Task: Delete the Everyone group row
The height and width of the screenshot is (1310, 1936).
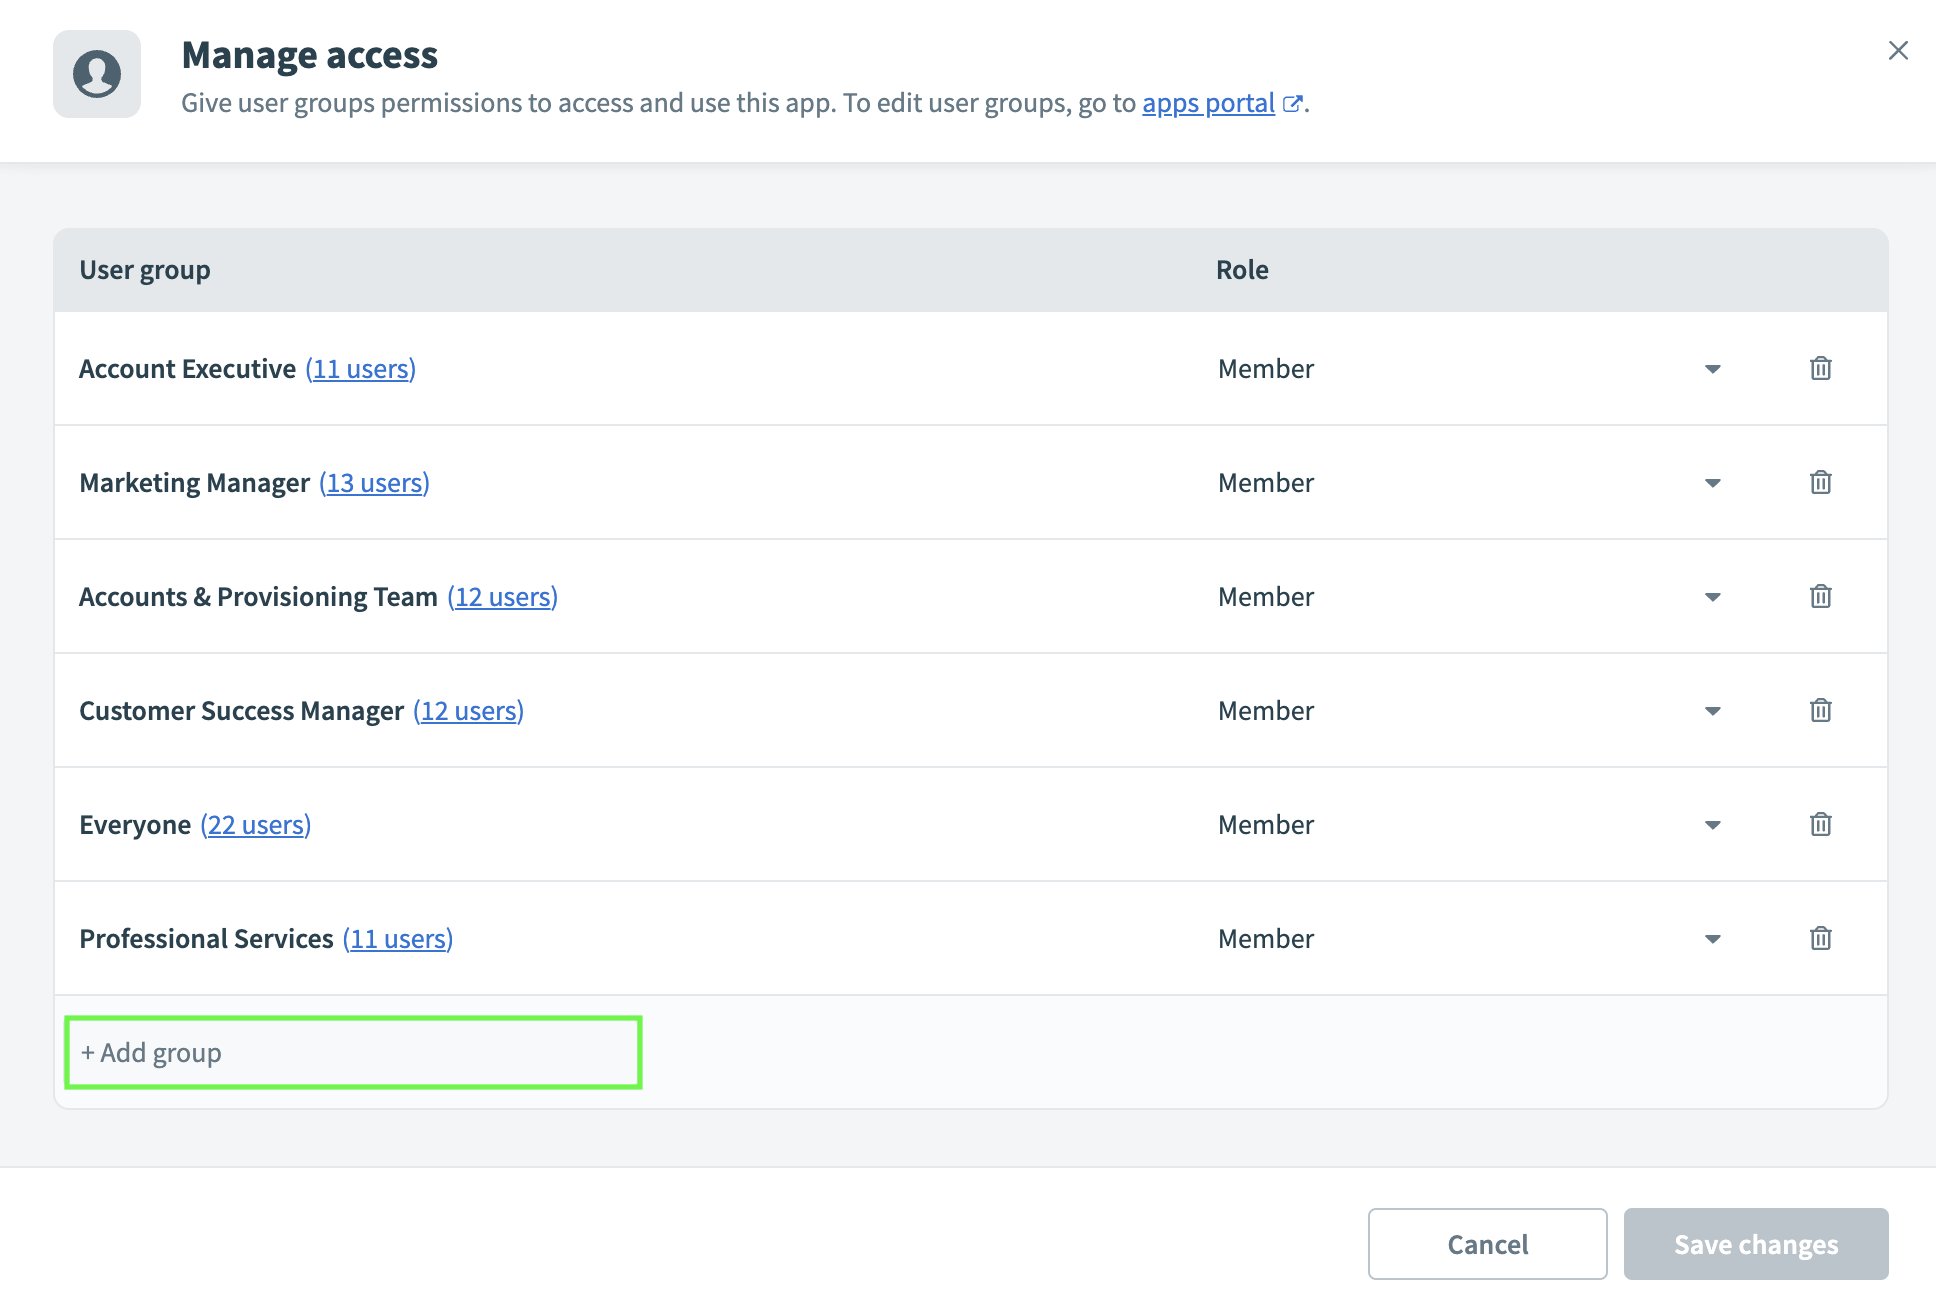Action: tap(1820, 825)
